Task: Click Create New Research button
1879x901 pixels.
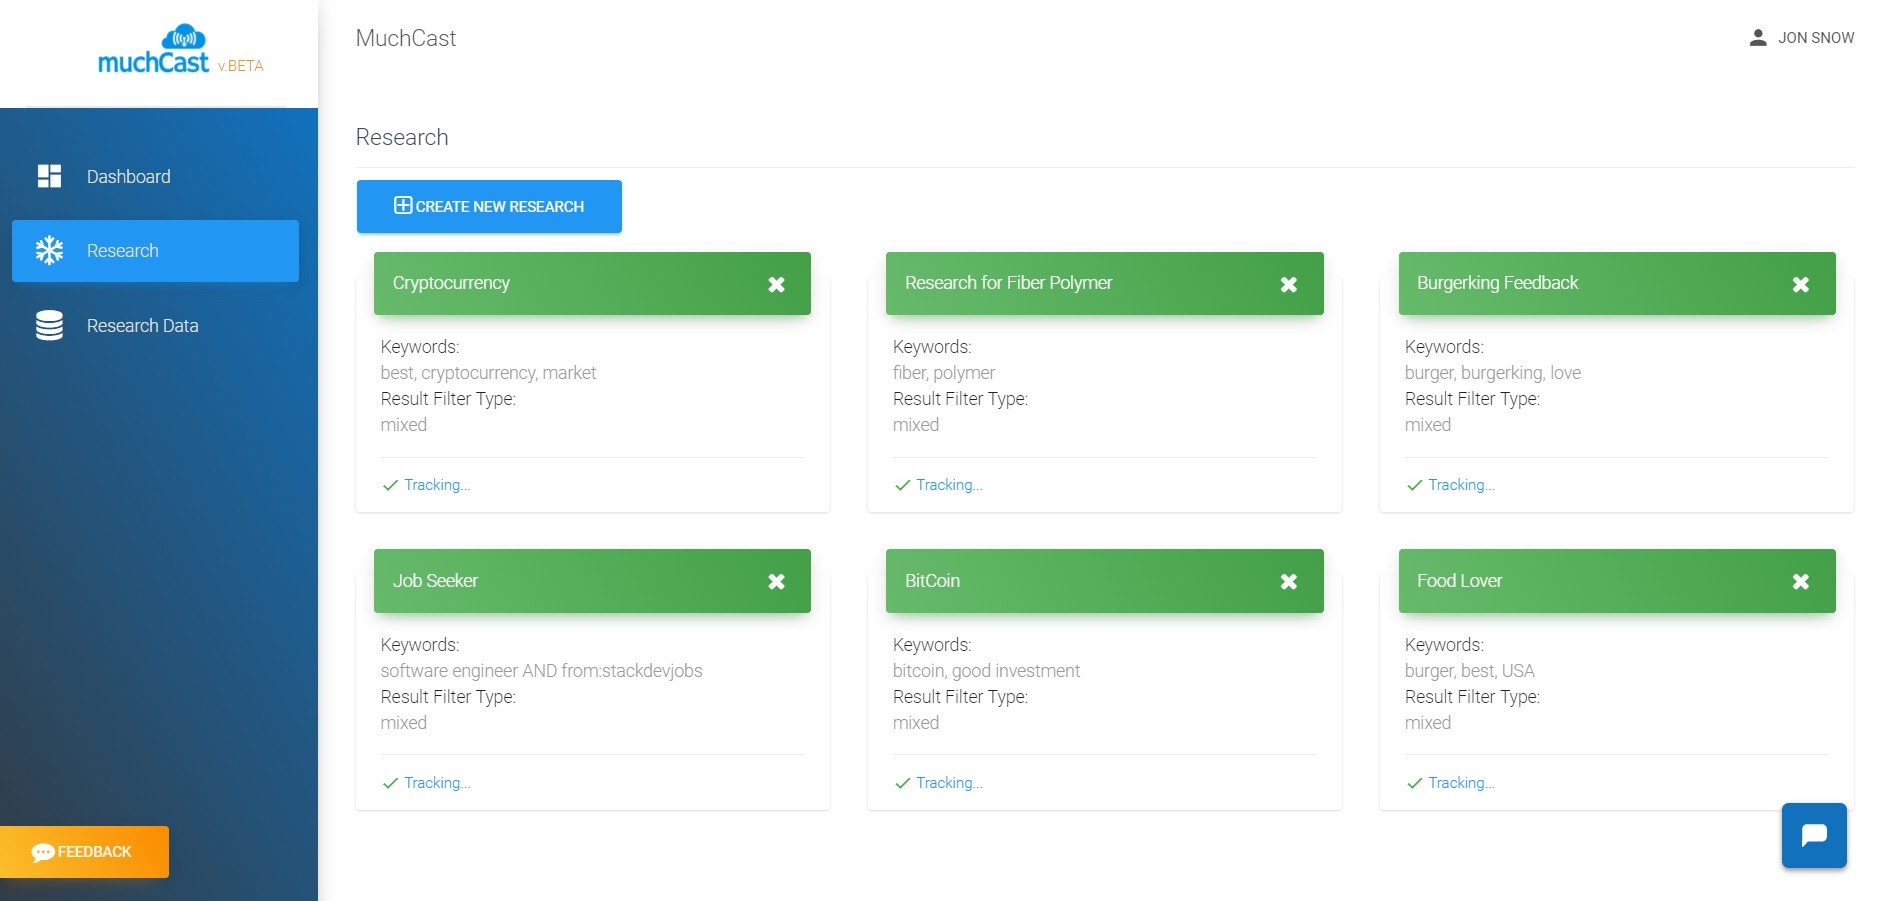Action: tap(489, 207)
